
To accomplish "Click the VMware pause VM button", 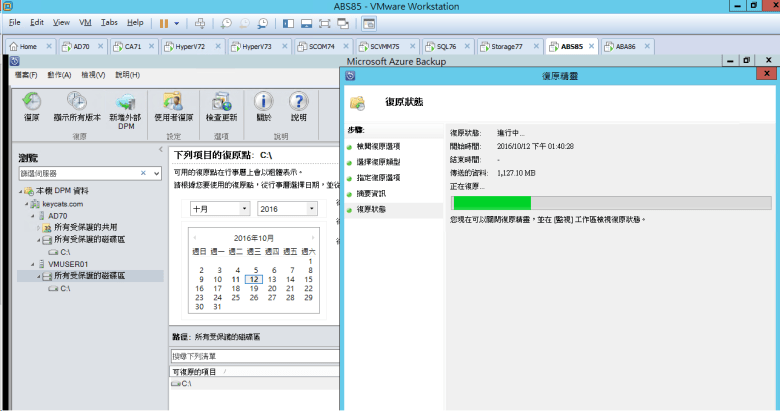I will (x=164, y=22).
